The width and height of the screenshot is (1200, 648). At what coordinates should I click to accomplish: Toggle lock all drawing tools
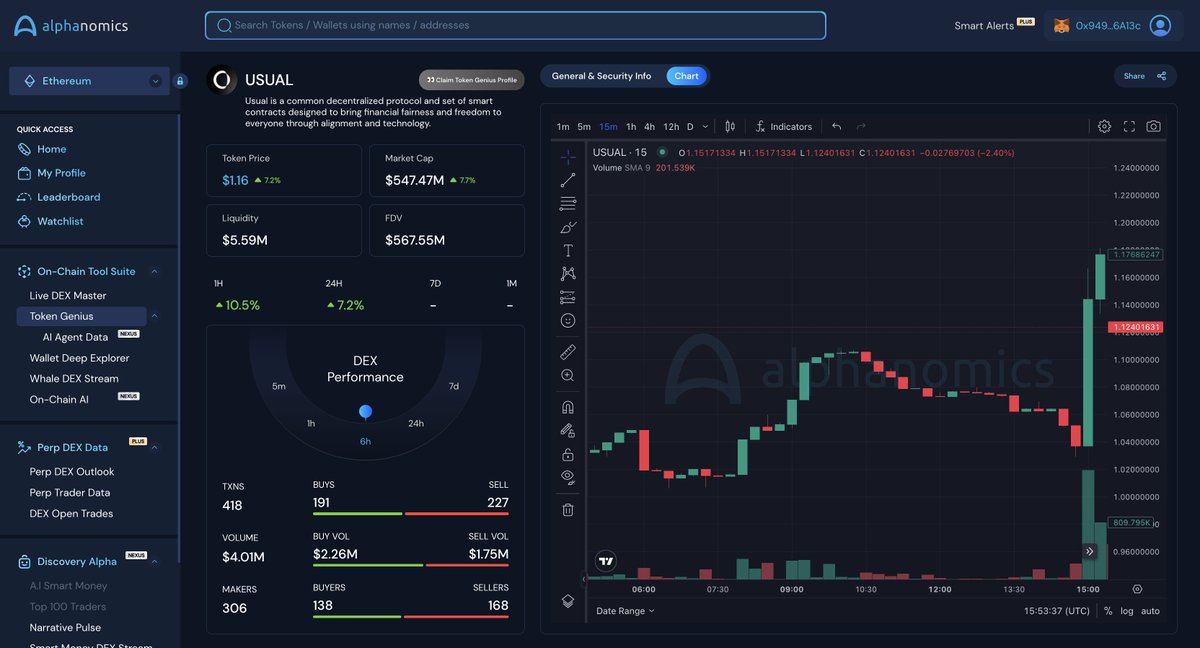pyautogui.click(x=568, y=454)
